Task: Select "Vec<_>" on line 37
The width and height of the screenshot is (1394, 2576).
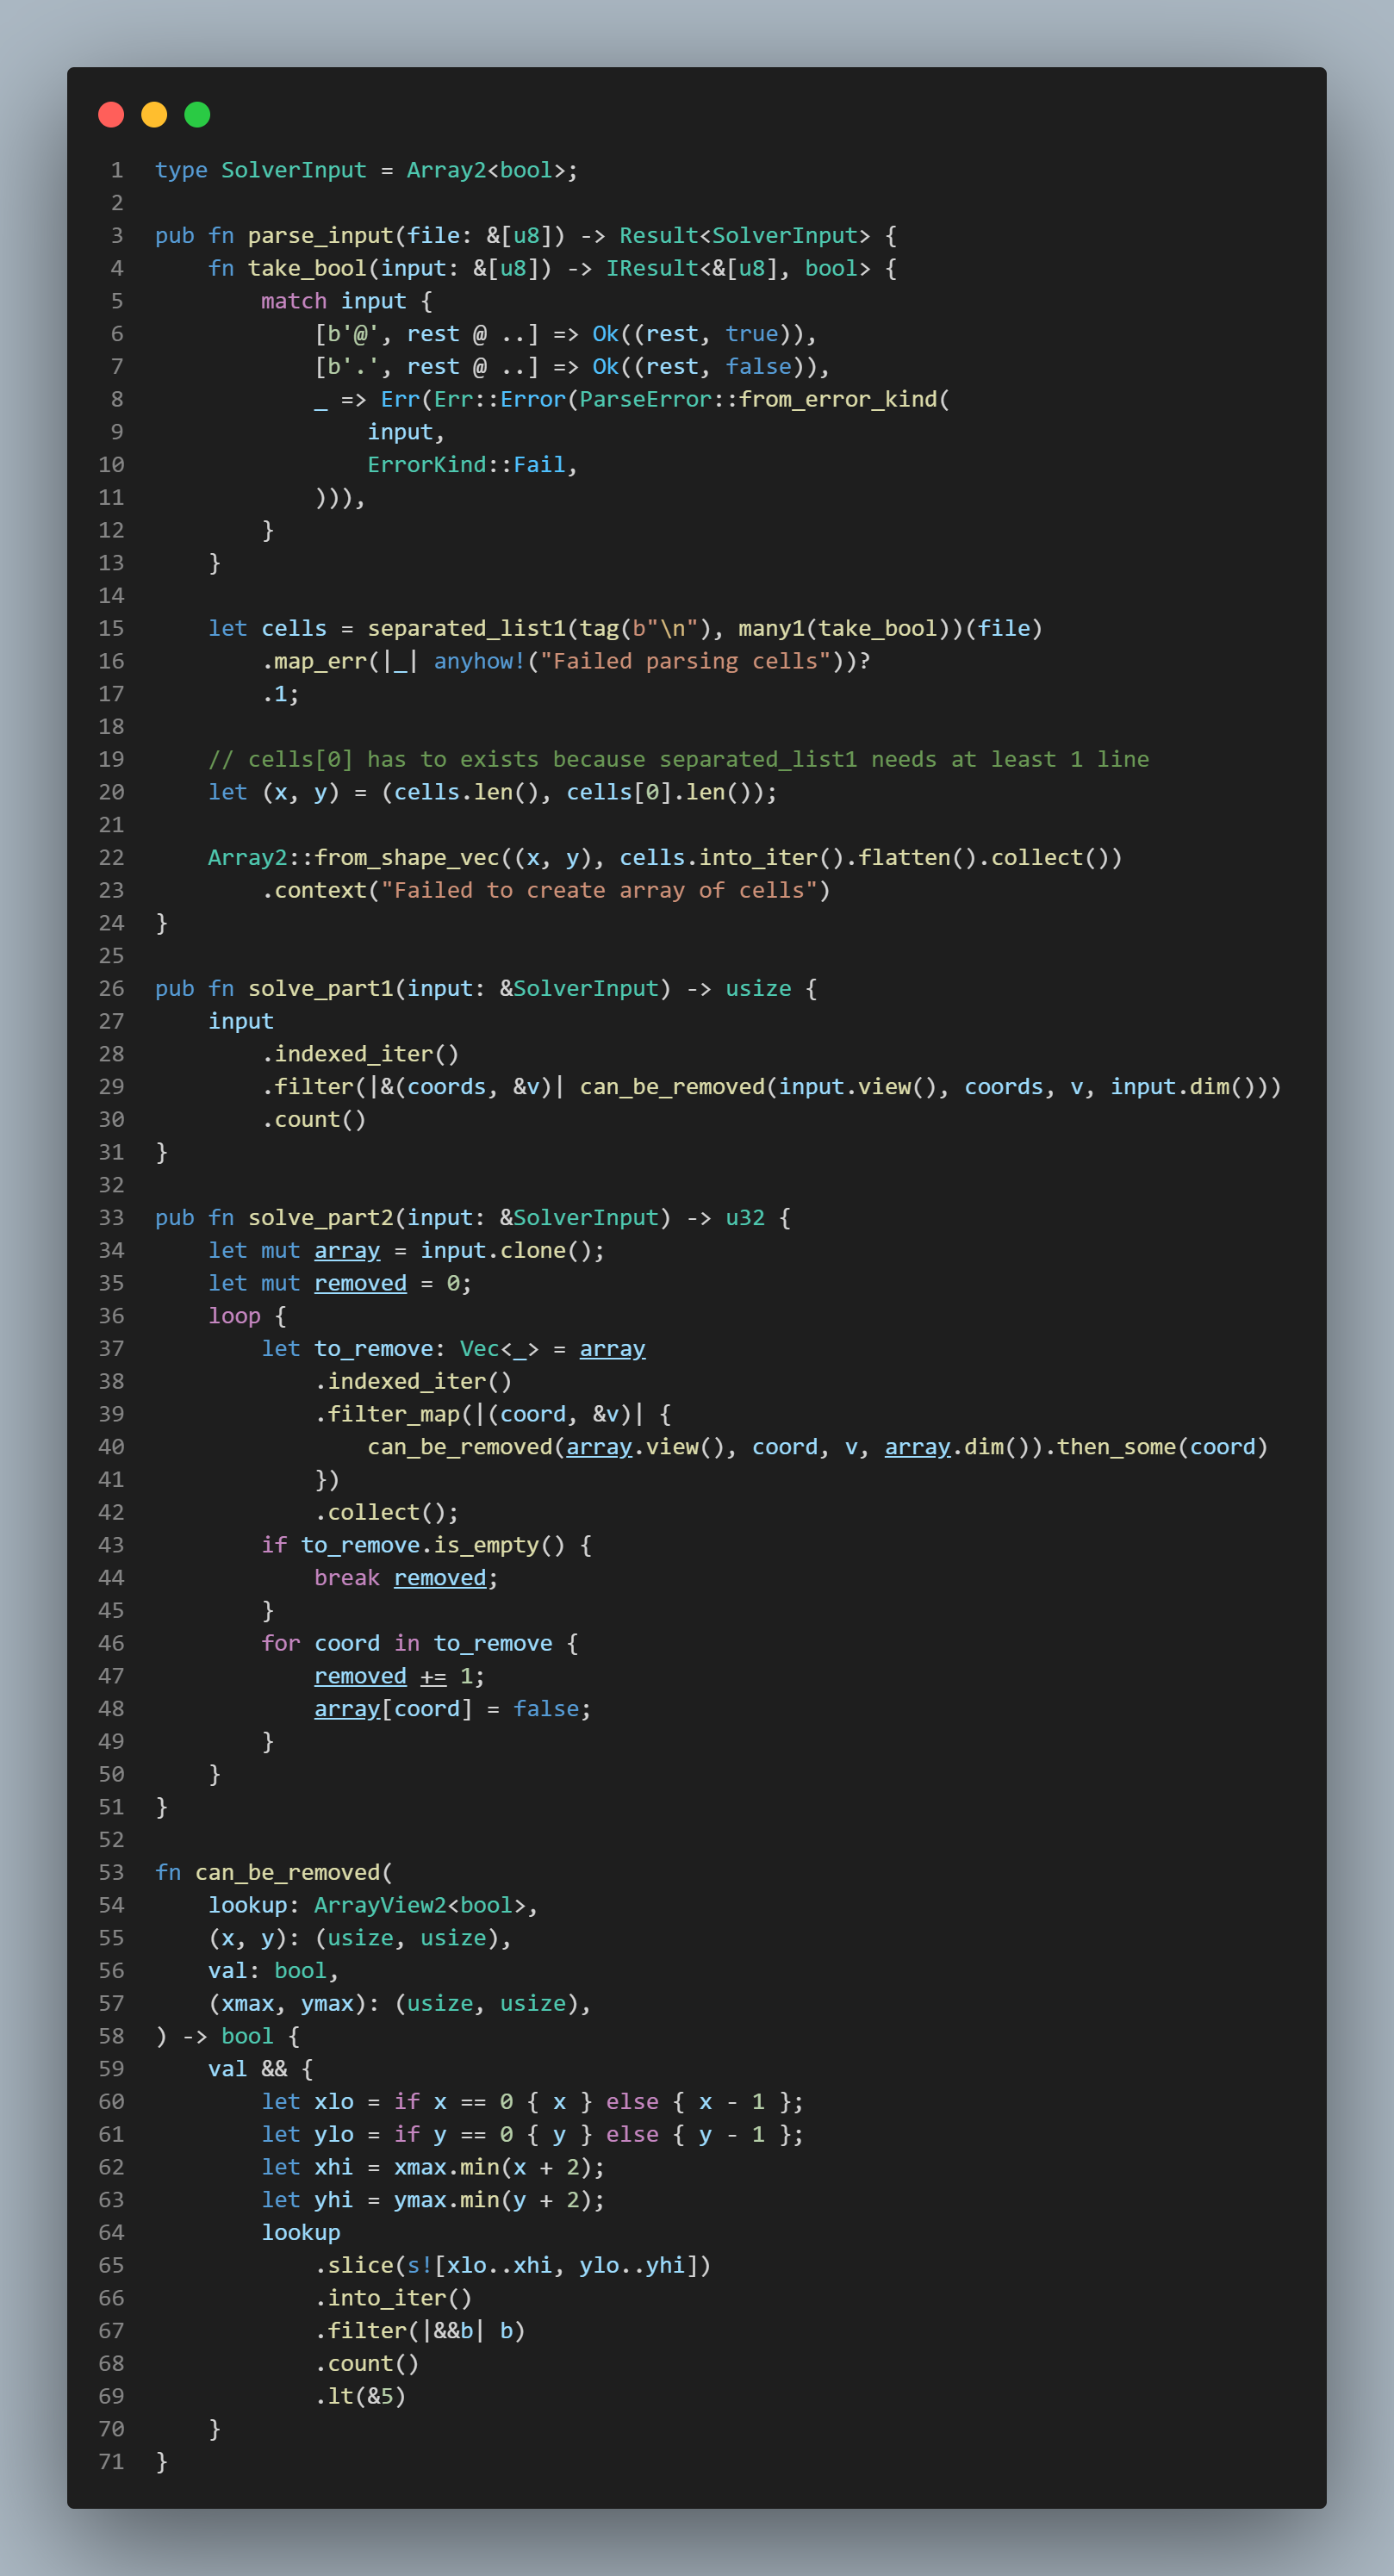Action: [500, 1349]
